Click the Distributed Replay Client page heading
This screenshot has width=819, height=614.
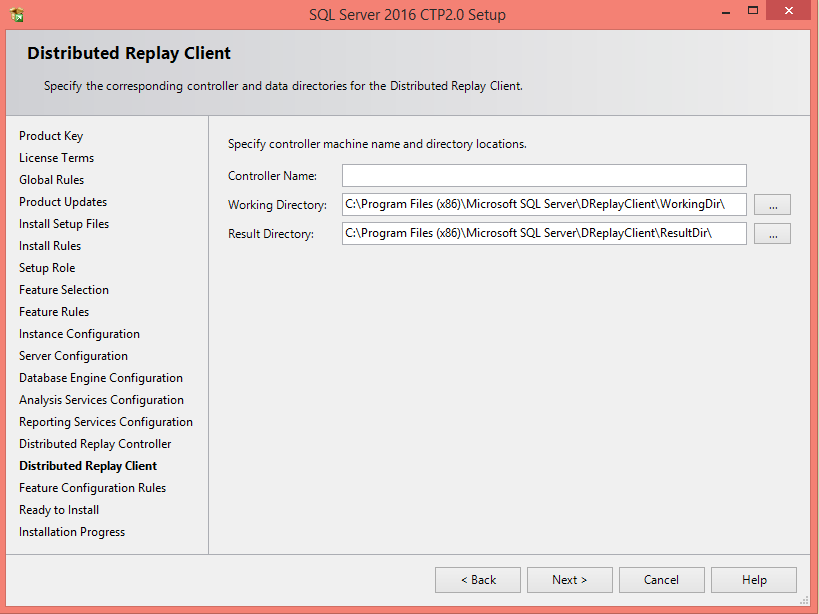pyautogui.click(x=129, y=53)
